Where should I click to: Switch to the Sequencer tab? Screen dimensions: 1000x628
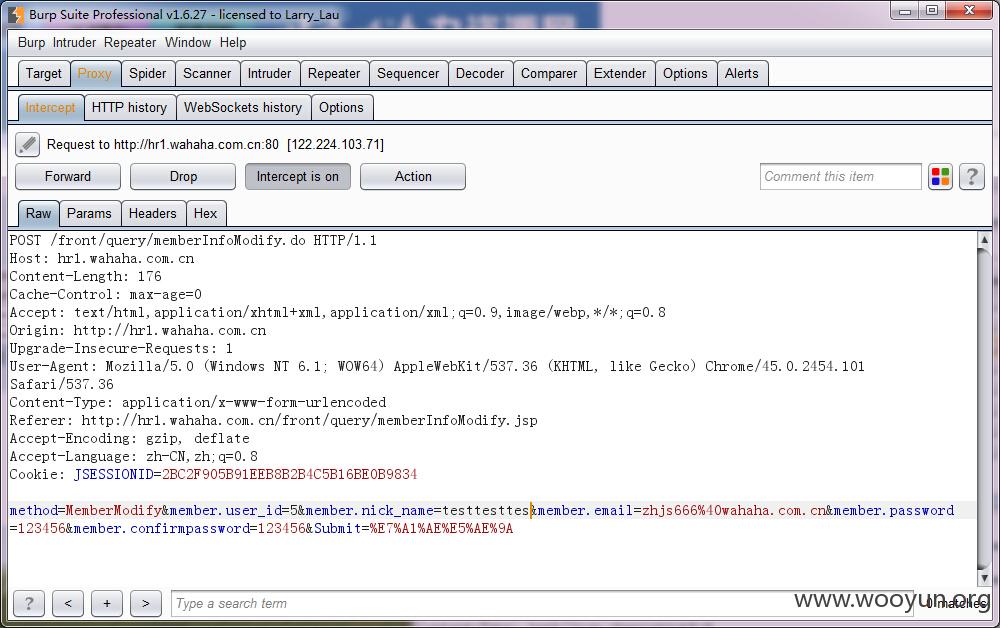point(408,73)
